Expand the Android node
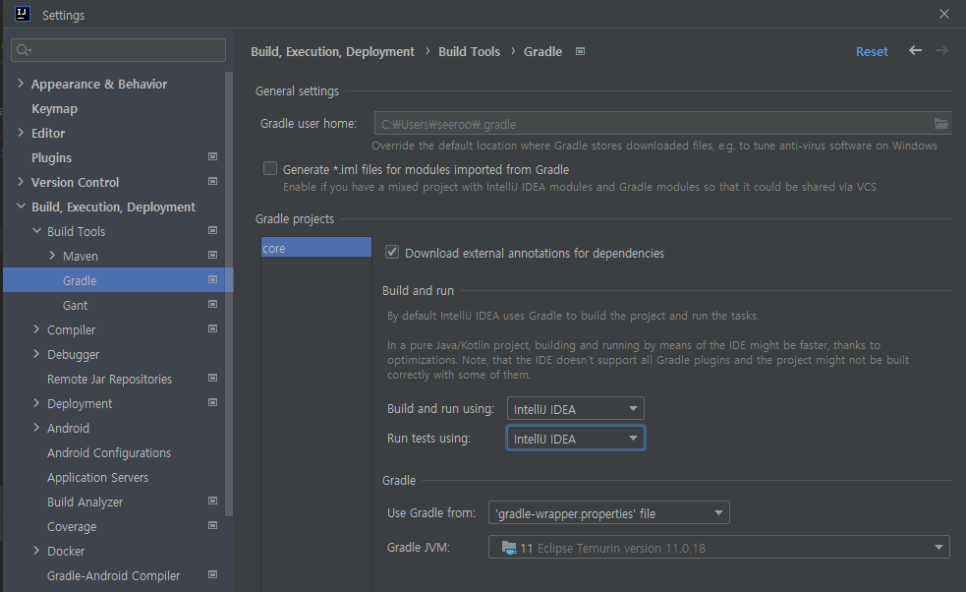 [36, 428]
